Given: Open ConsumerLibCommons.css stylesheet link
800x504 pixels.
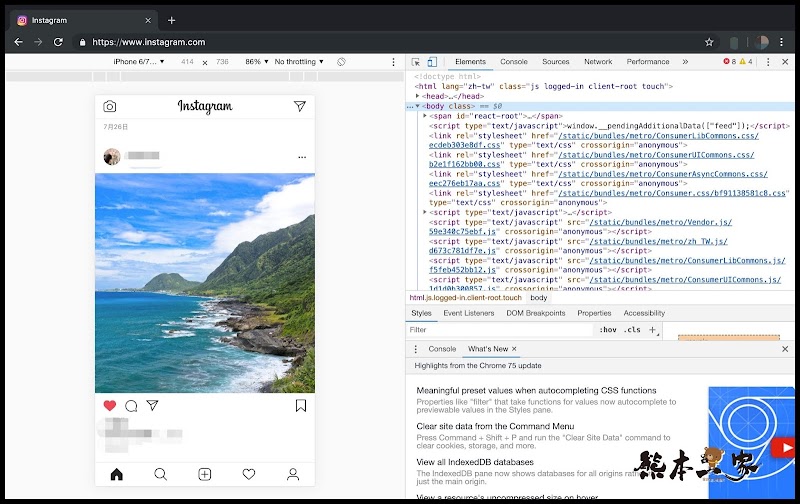Looking at the screenshot, I should 658,136.
